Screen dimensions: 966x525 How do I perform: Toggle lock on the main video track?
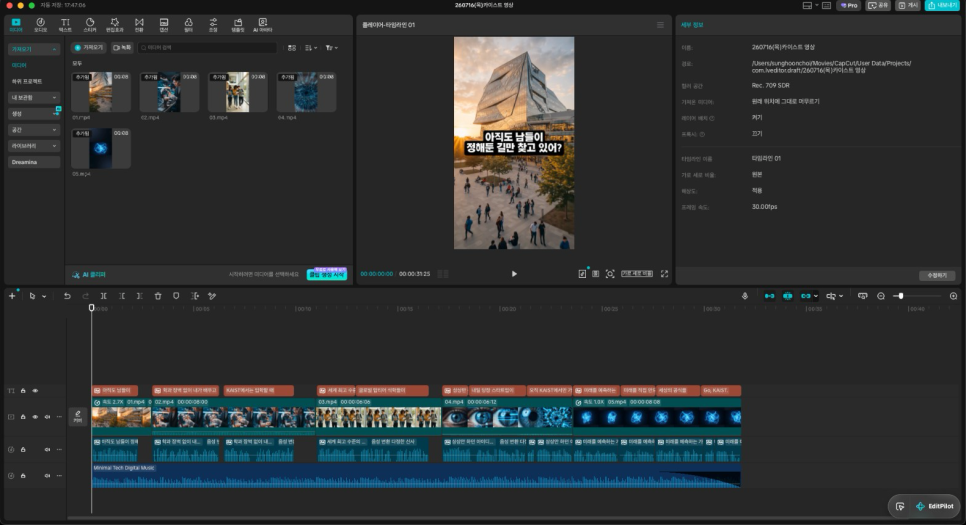(x=23, y=417)
